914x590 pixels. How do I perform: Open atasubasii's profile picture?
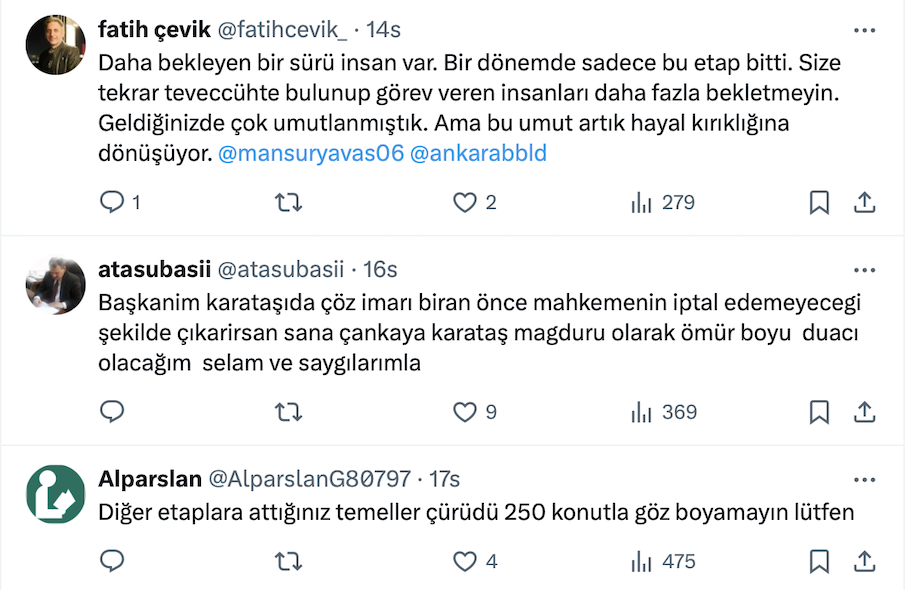point(54,285)
